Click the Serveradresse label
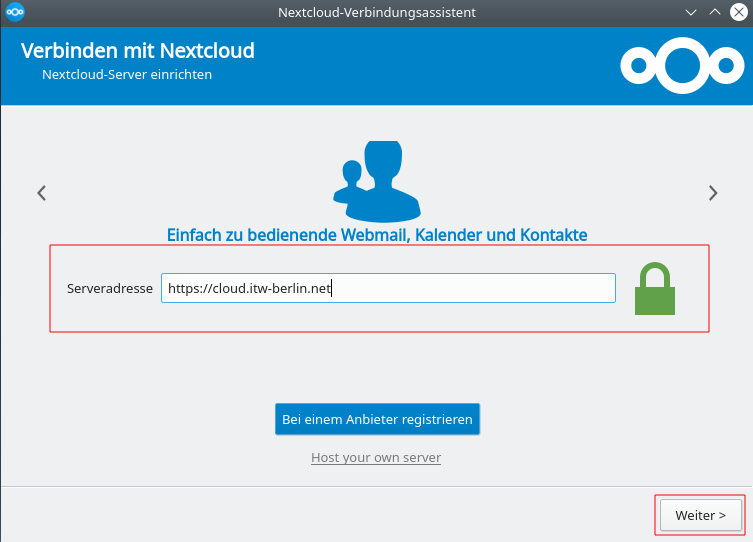This screenshot has width=753, height=542. (109, 289)
